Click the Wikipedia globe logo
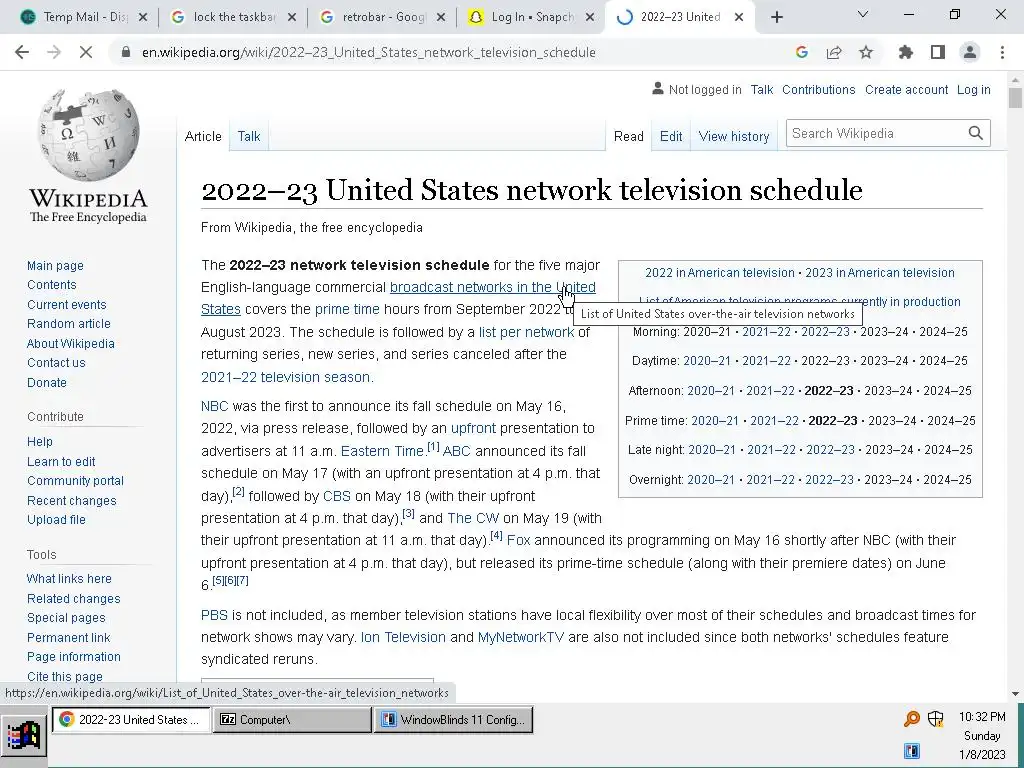 89,135
